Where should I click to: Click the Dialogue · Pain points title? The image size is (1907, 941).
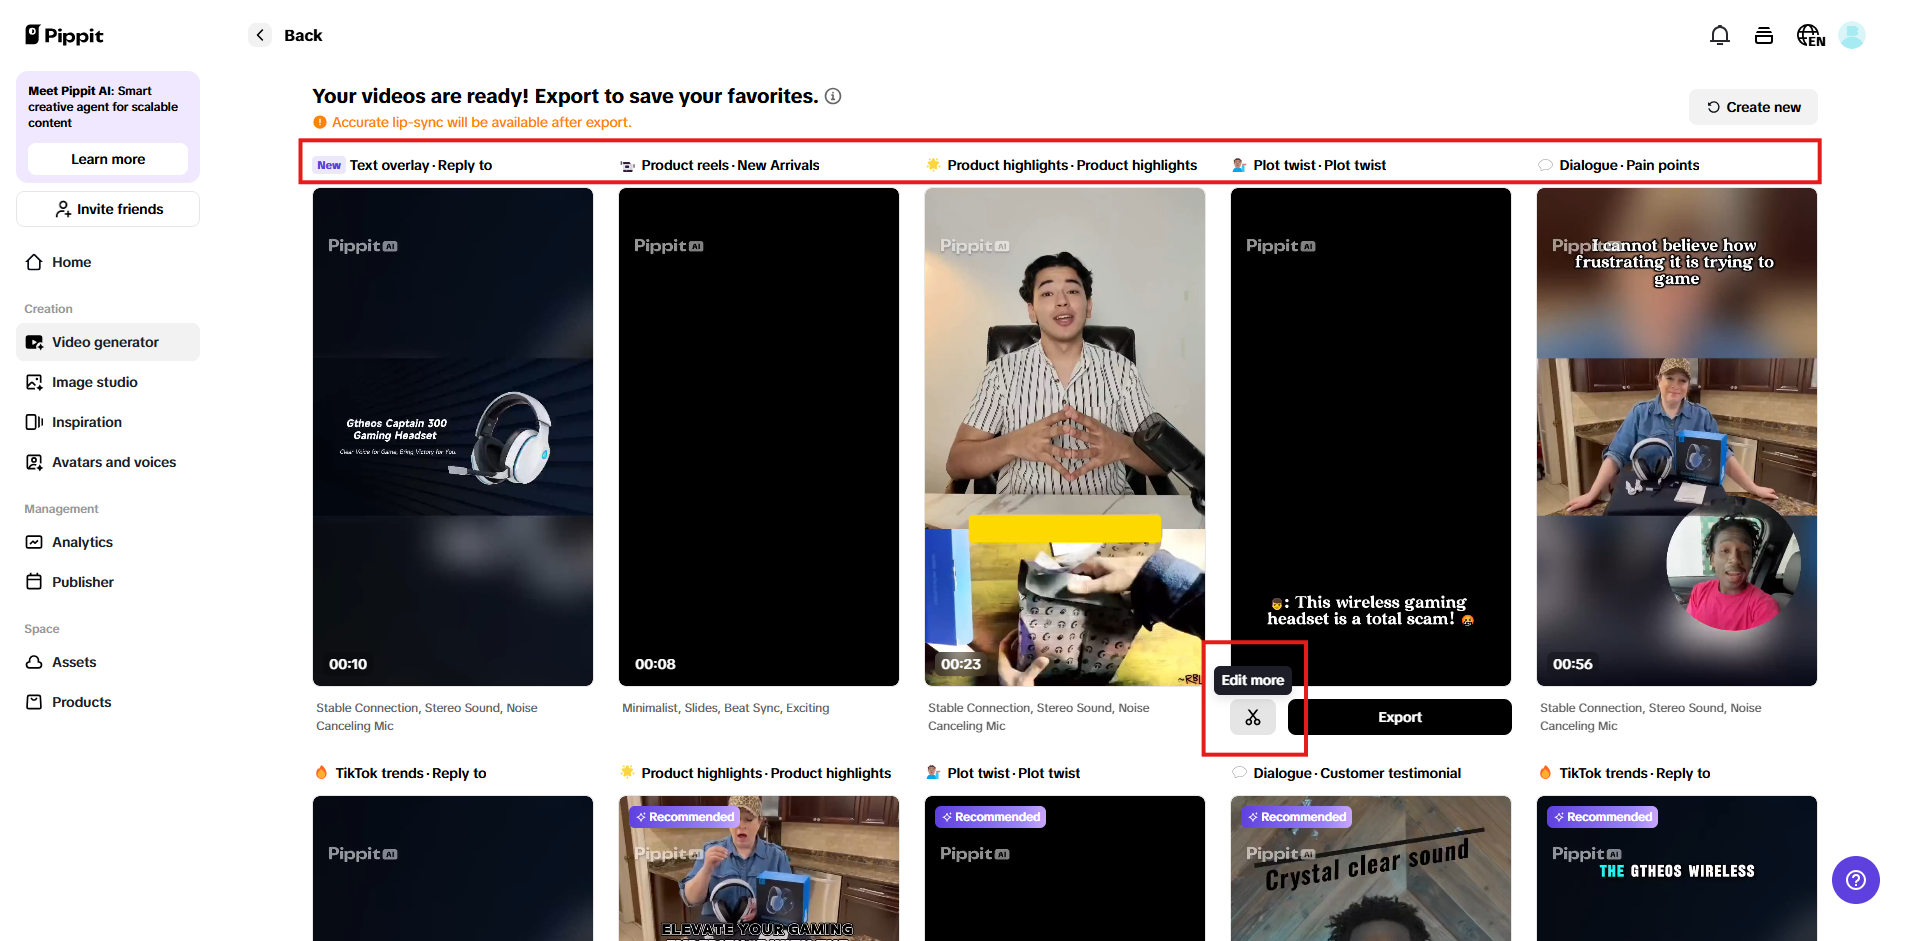click(x=1629, y=165)
